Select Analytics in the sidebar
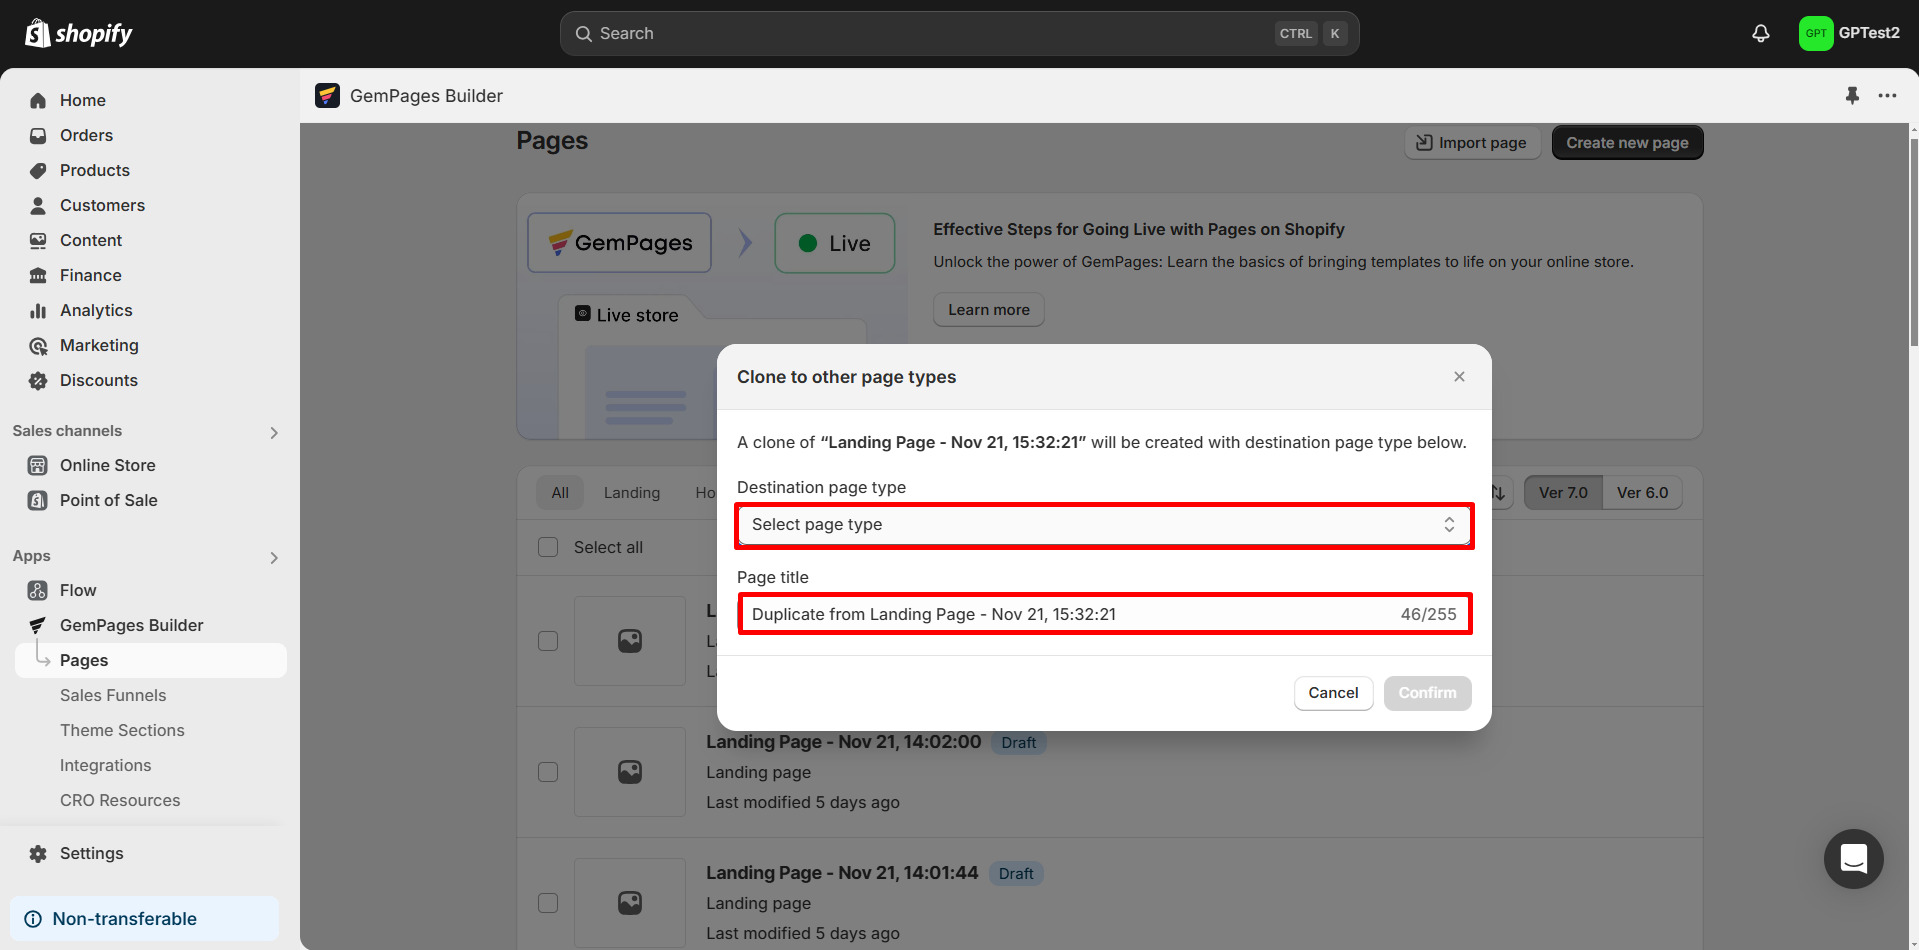The image size is (1919, 950). coord(96,310)
